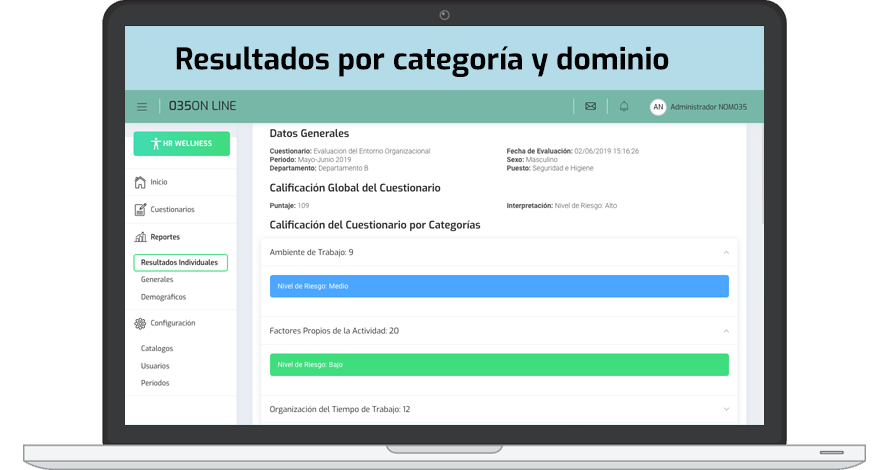This screenshot has height=470, width=890.
Task: Click Nivel de Riesgo: Medio blue bar
Action: click(499, 286)
